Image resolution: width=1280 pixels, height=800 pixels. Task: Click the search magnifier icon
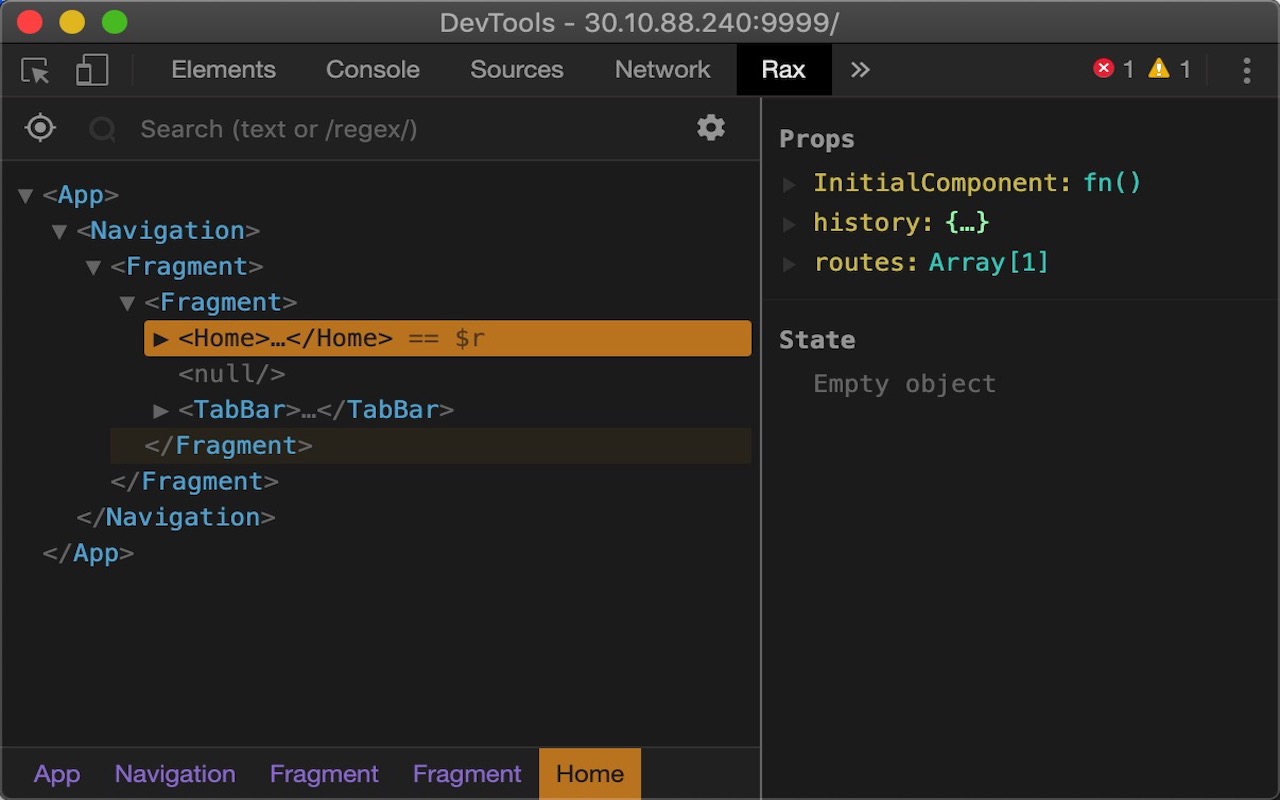(x=101, y=128)
